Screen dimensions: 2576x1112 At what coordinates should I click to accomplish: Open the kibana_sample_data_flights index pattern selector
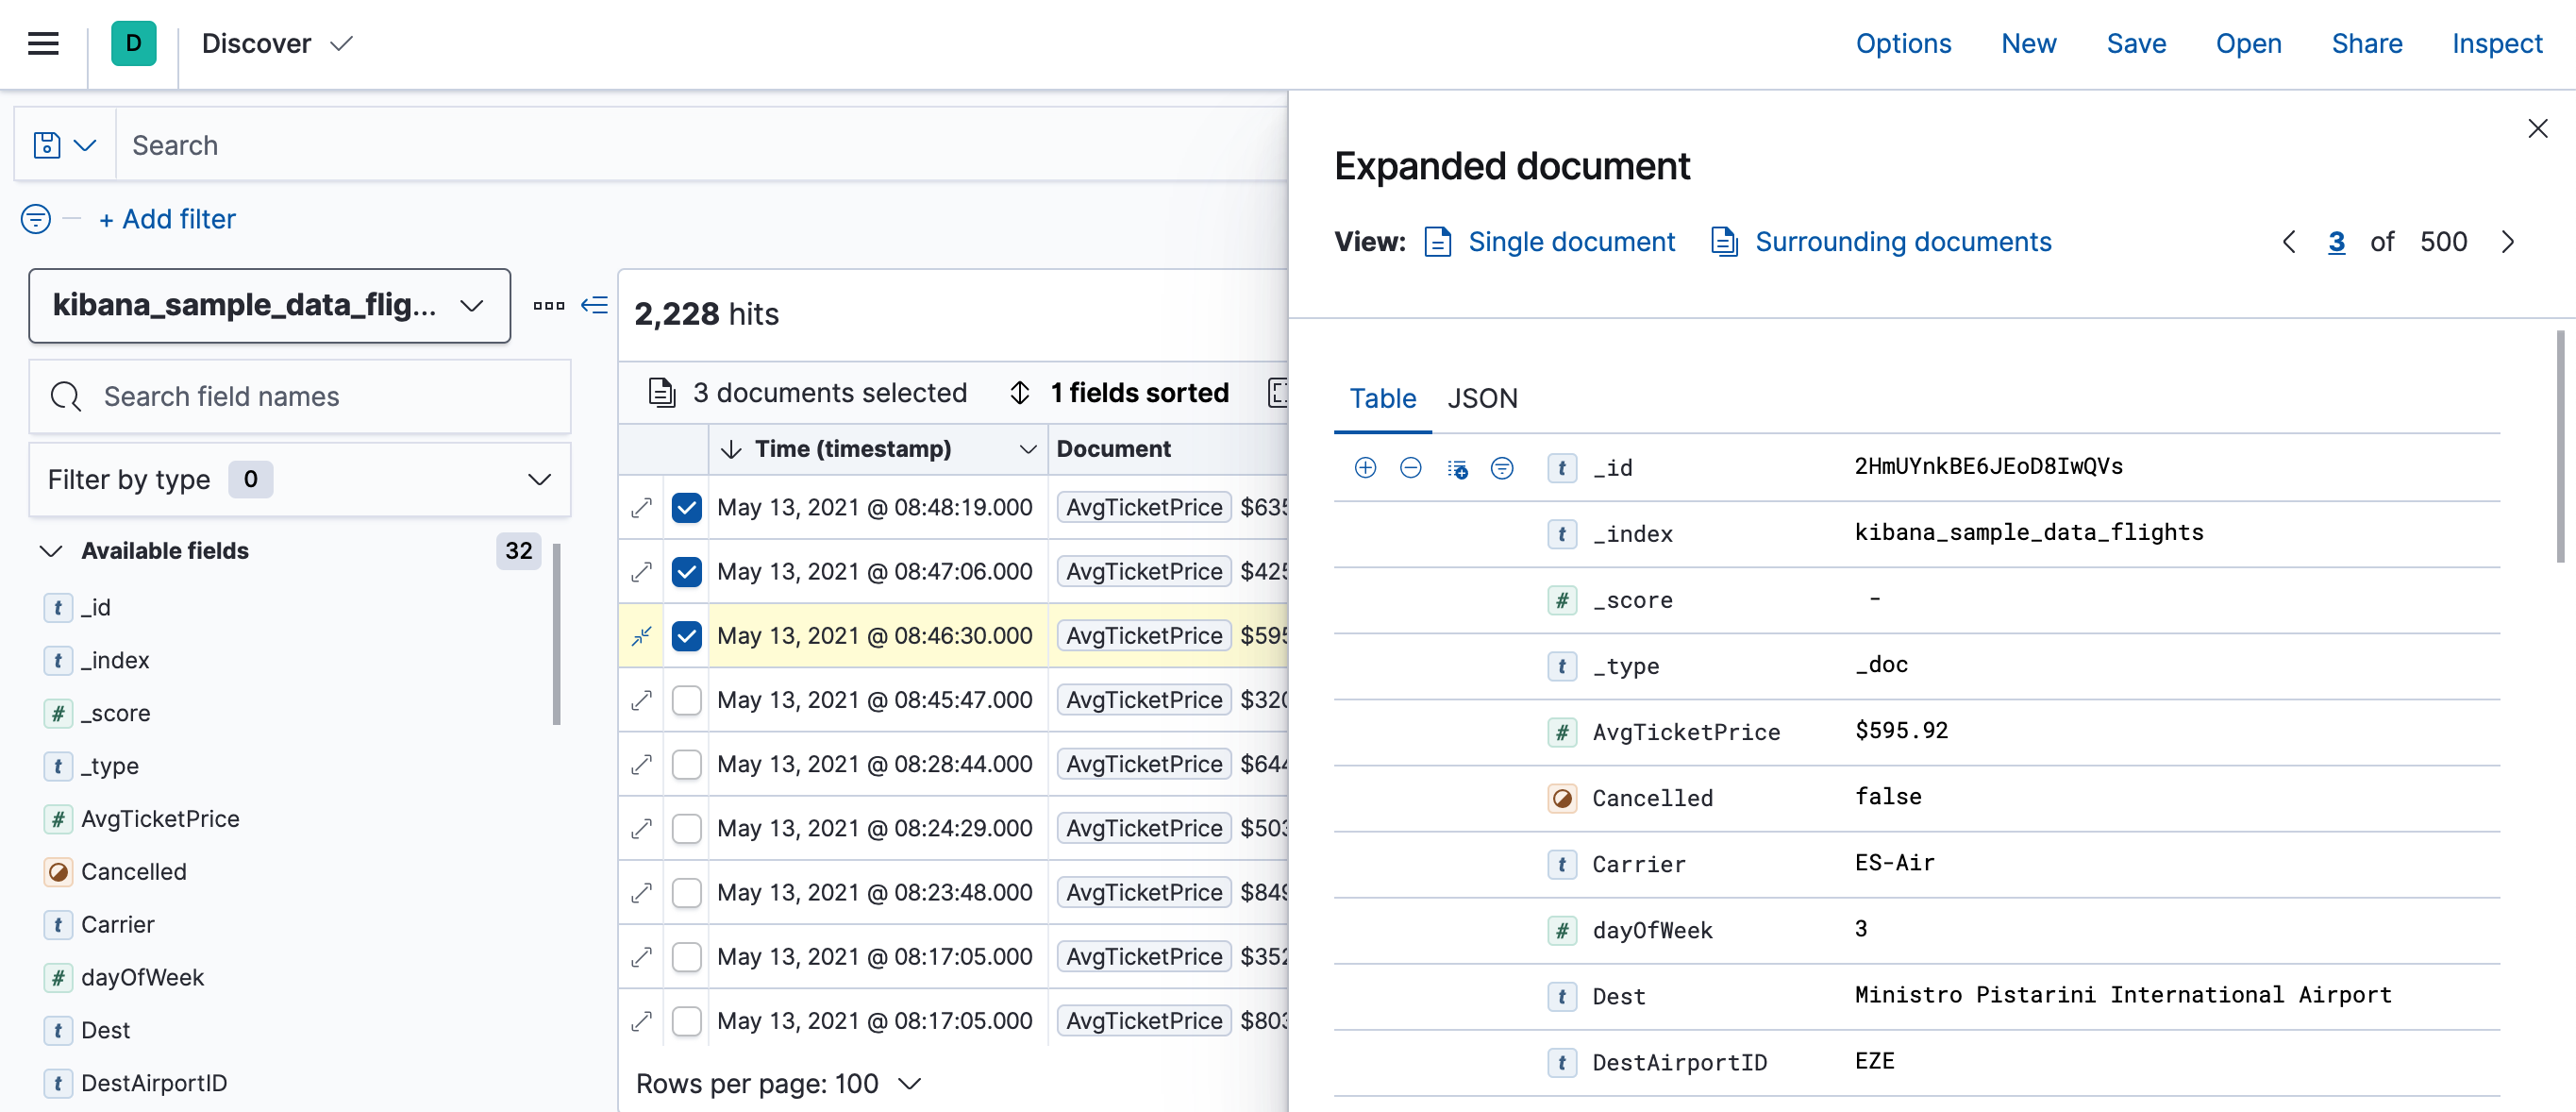(x=268, y=305)
